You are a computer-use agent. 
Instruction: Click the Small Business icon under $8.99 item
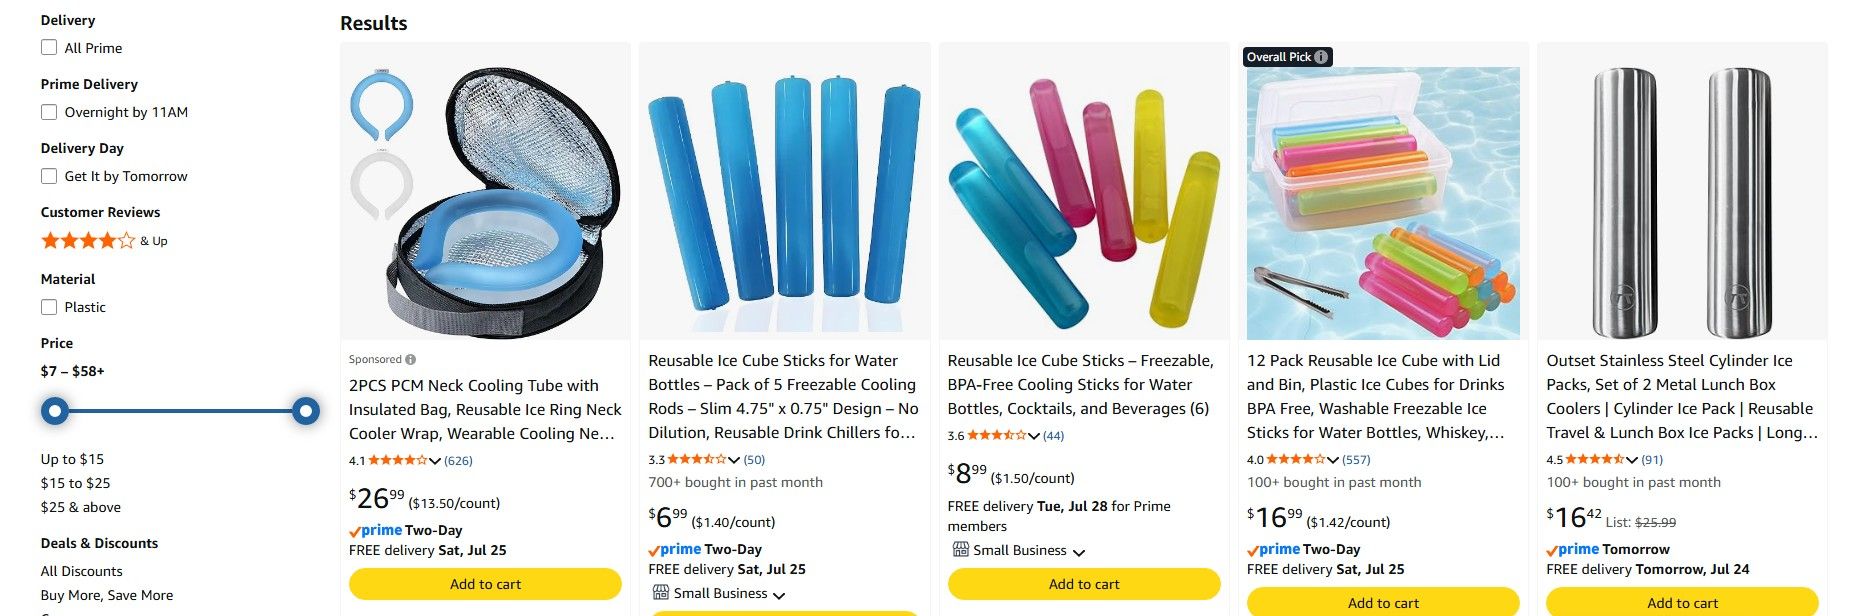[x=960, y=549]
